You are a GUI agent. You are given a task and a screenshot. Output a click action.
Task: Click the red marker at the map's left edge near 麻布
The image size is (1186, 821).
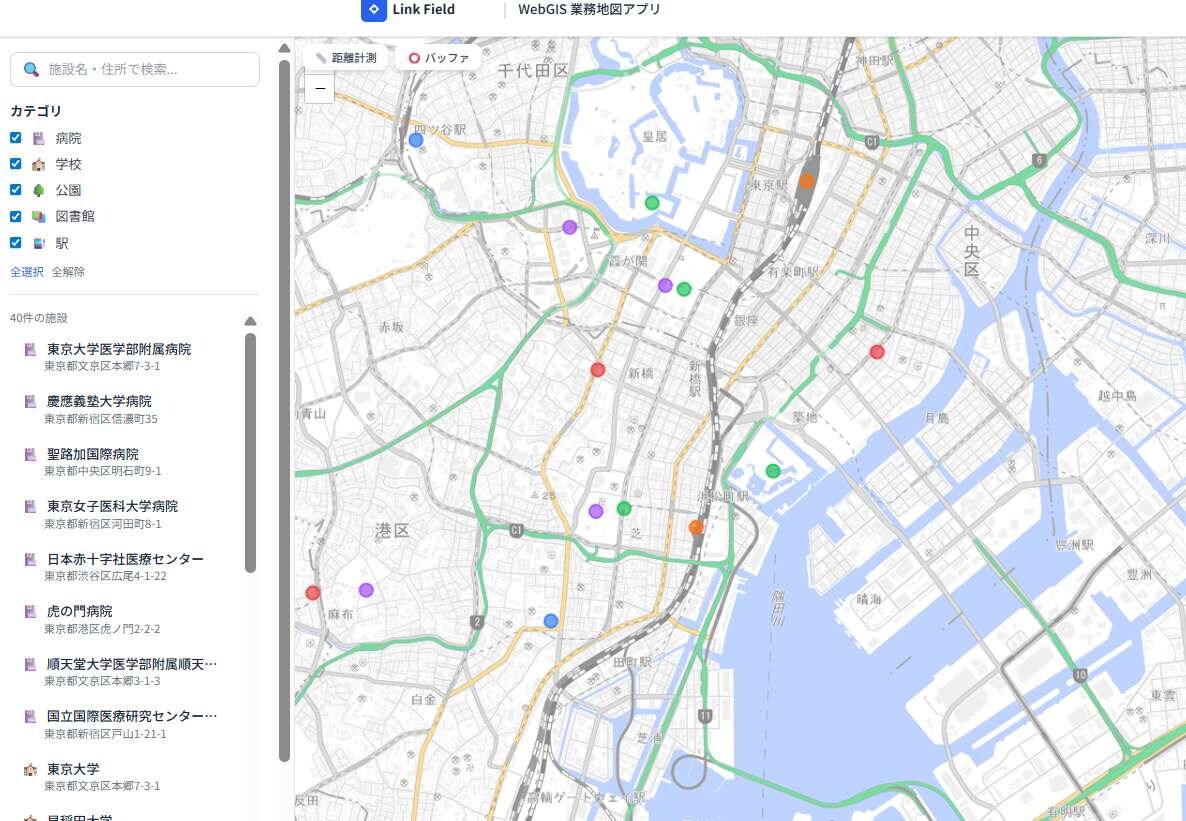click(312, 592)
